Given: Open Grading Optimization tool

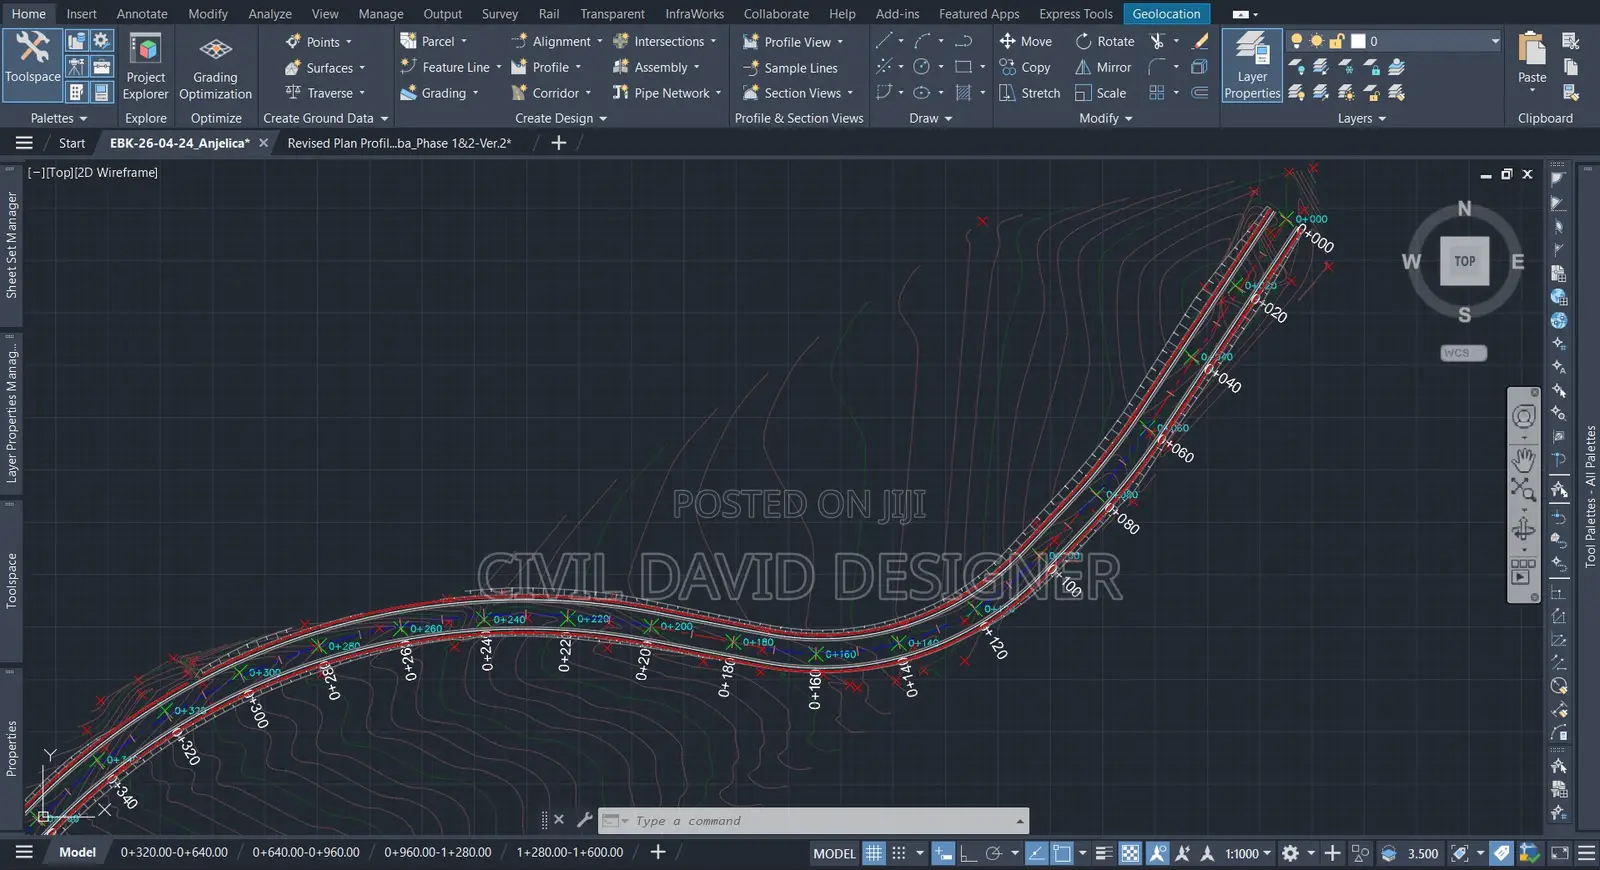Looking at the screenshot, I should tap(216, 66).
